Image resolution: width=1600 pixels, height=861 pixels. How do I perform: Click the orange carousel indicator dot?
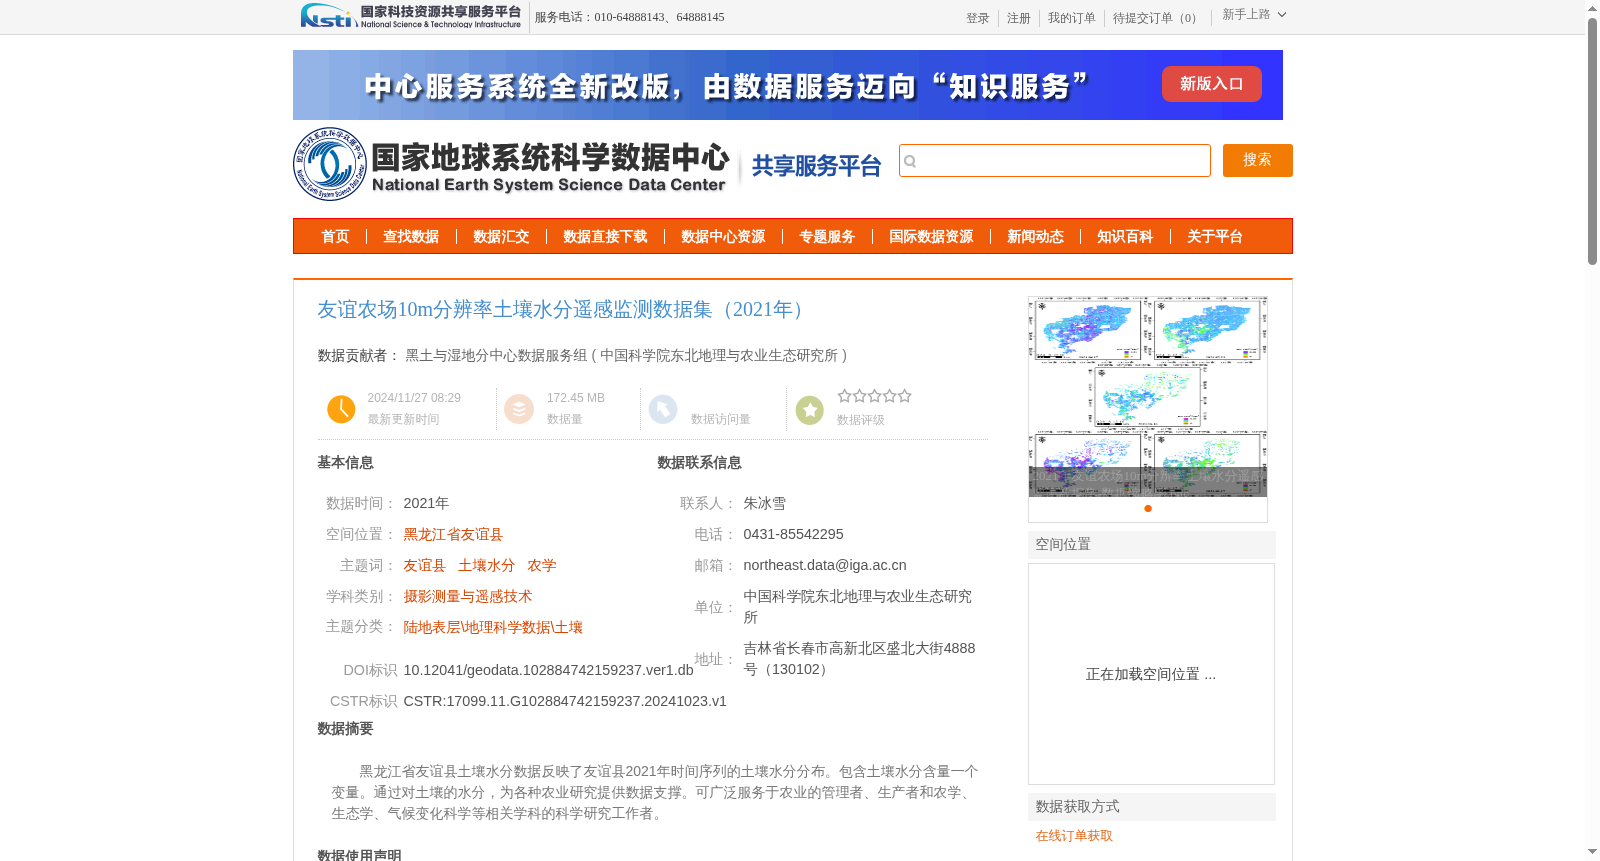(x=1148, y=509)
